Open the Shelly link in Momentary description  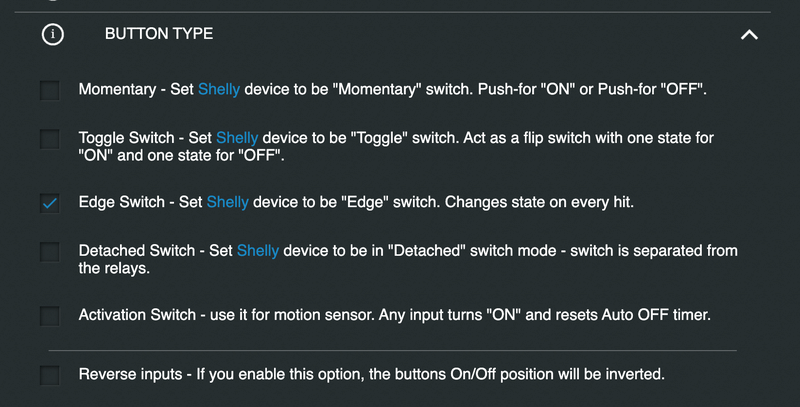[x=218, y=90]
